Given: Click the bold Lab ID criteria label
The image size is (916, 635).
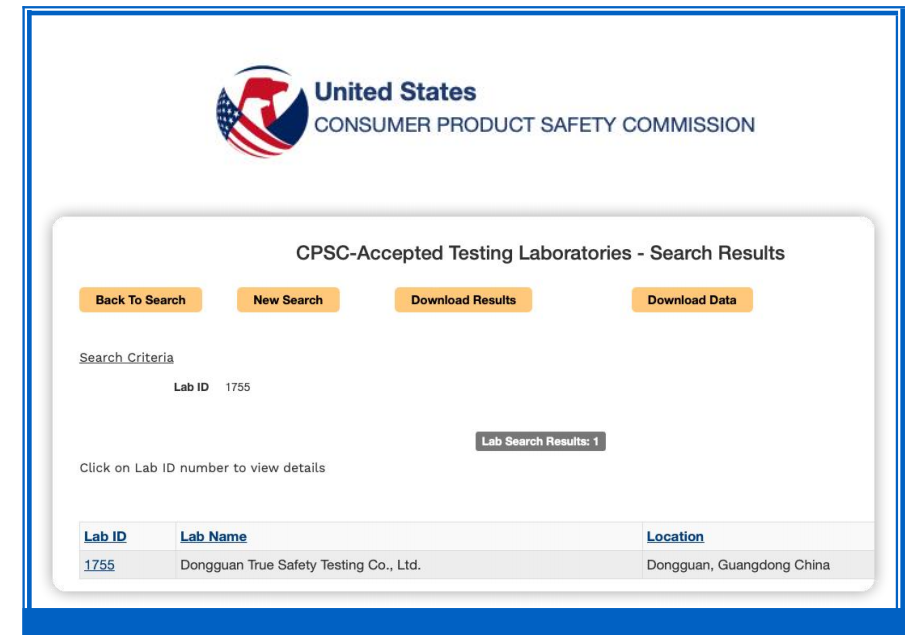Looking at the screenshot, I should (x=191, y=387).
